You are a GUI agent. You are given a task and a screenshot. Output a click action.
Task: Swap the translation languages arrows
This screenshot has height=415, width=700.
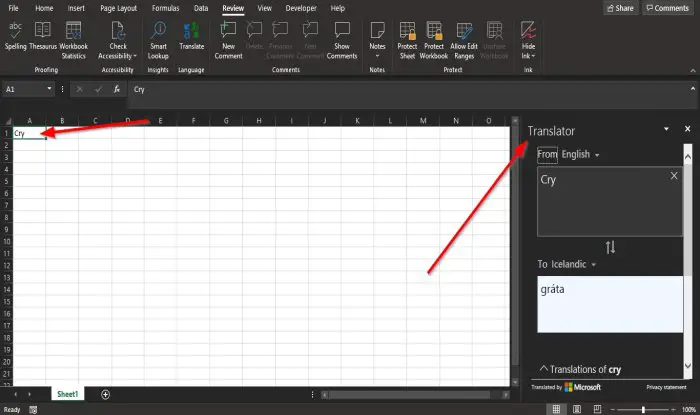610,247
